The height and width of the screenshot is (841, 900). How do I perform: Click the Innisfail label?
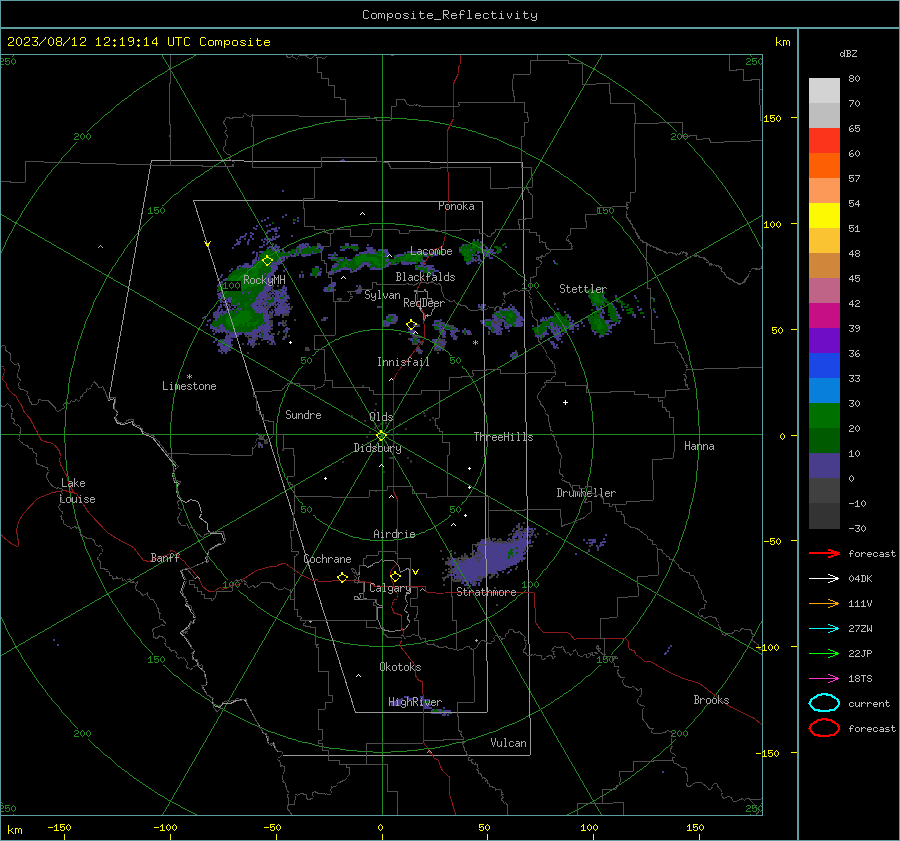pyautogui.click(x=403, y=362)
